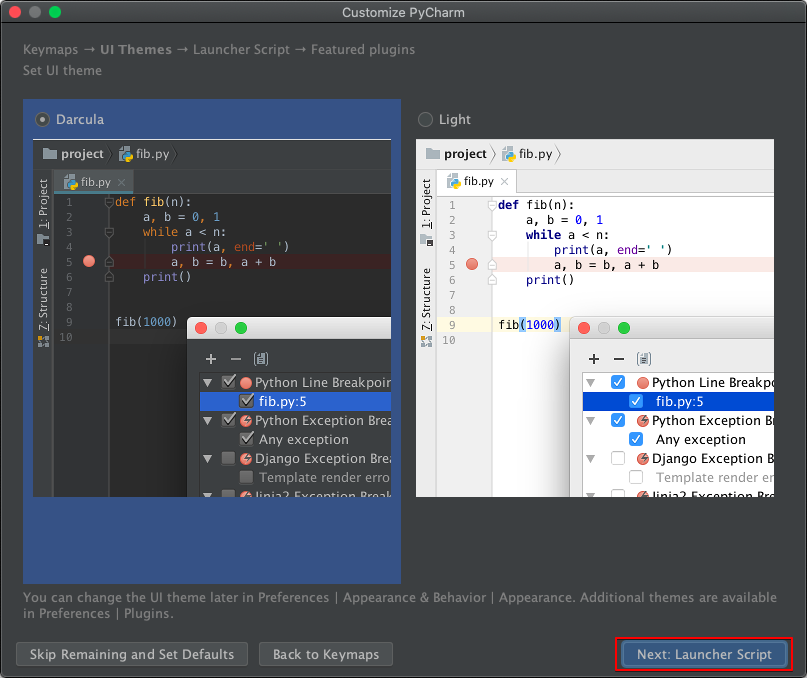Select the Light theme radio button
Image resolution: width=807 pixels, height=678 pixels.
[425, 119]
